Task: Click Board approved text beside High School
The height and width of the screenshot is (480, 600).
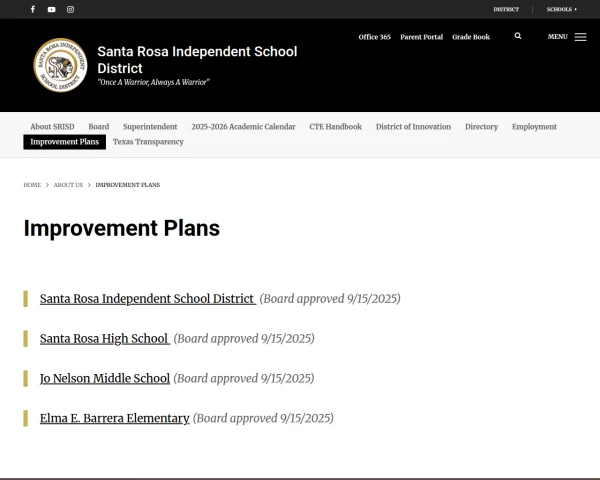Action: [244, 338]
